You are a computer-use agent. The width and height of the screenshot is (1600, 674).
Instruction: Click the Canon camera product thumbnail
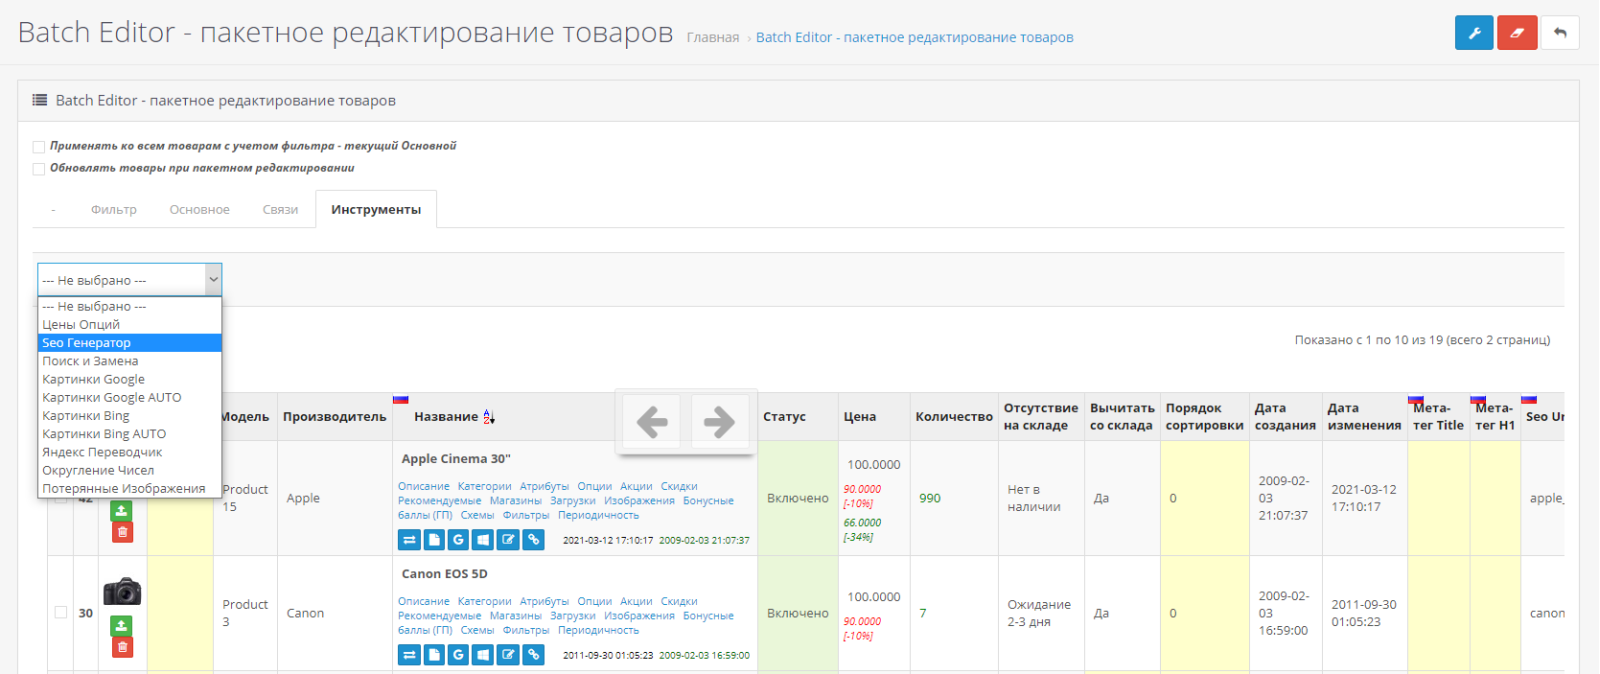(122, 591)
